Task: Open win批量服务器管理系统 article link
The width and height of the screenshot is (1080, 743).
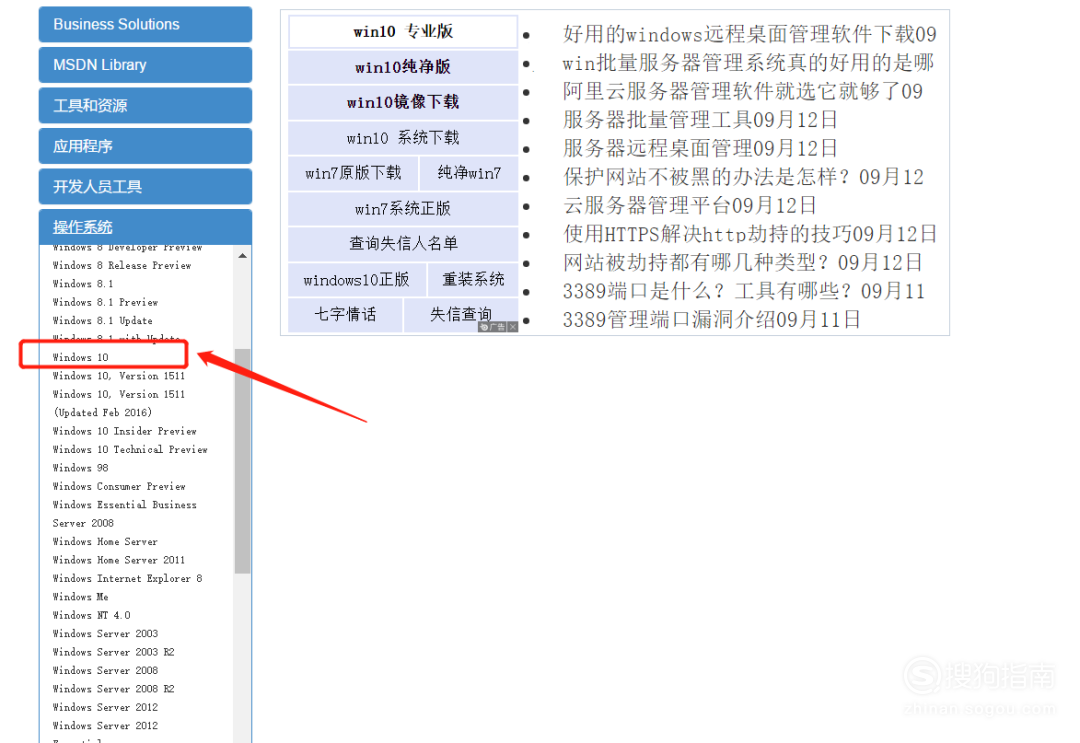Action: (748, 63)
